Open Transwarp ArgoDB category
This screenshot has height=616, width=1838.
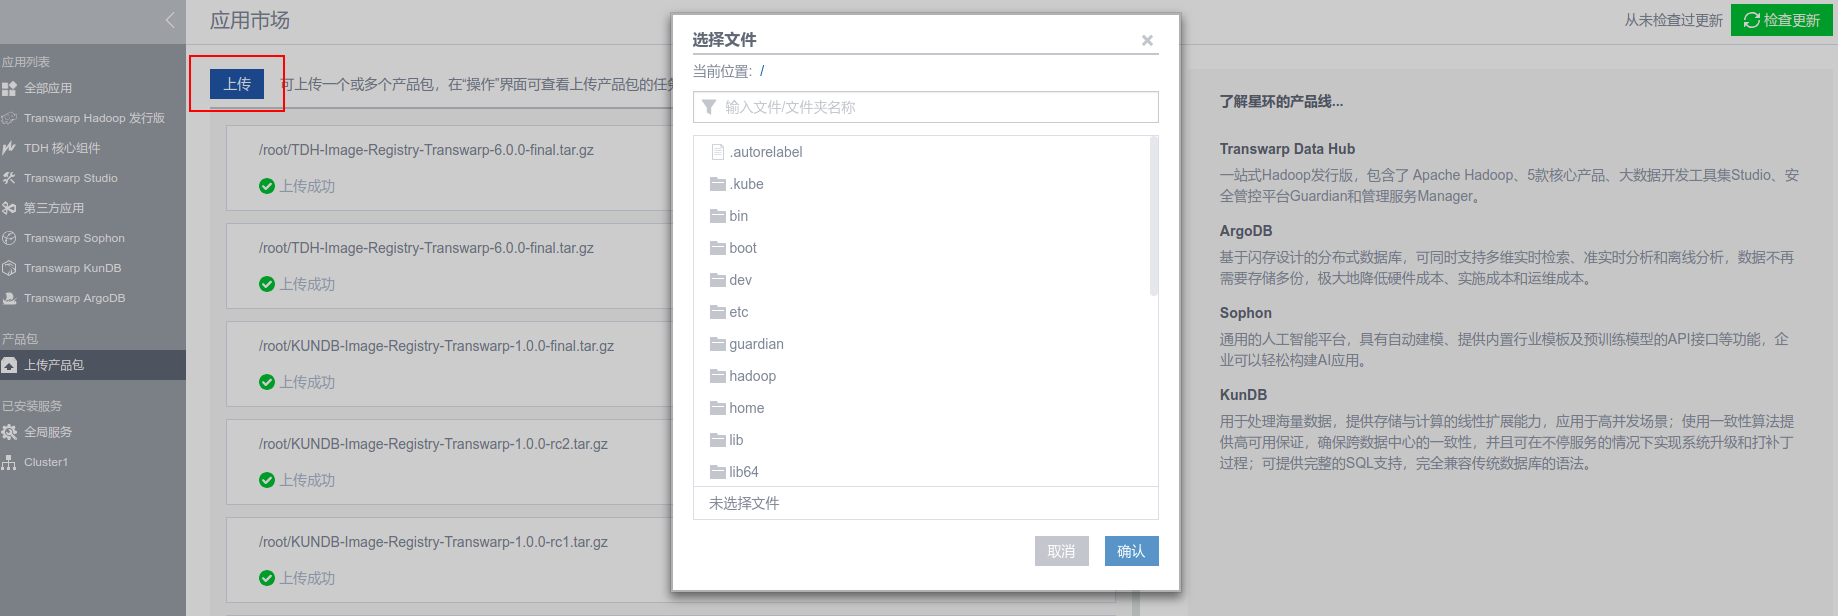(x=74, y=298)
